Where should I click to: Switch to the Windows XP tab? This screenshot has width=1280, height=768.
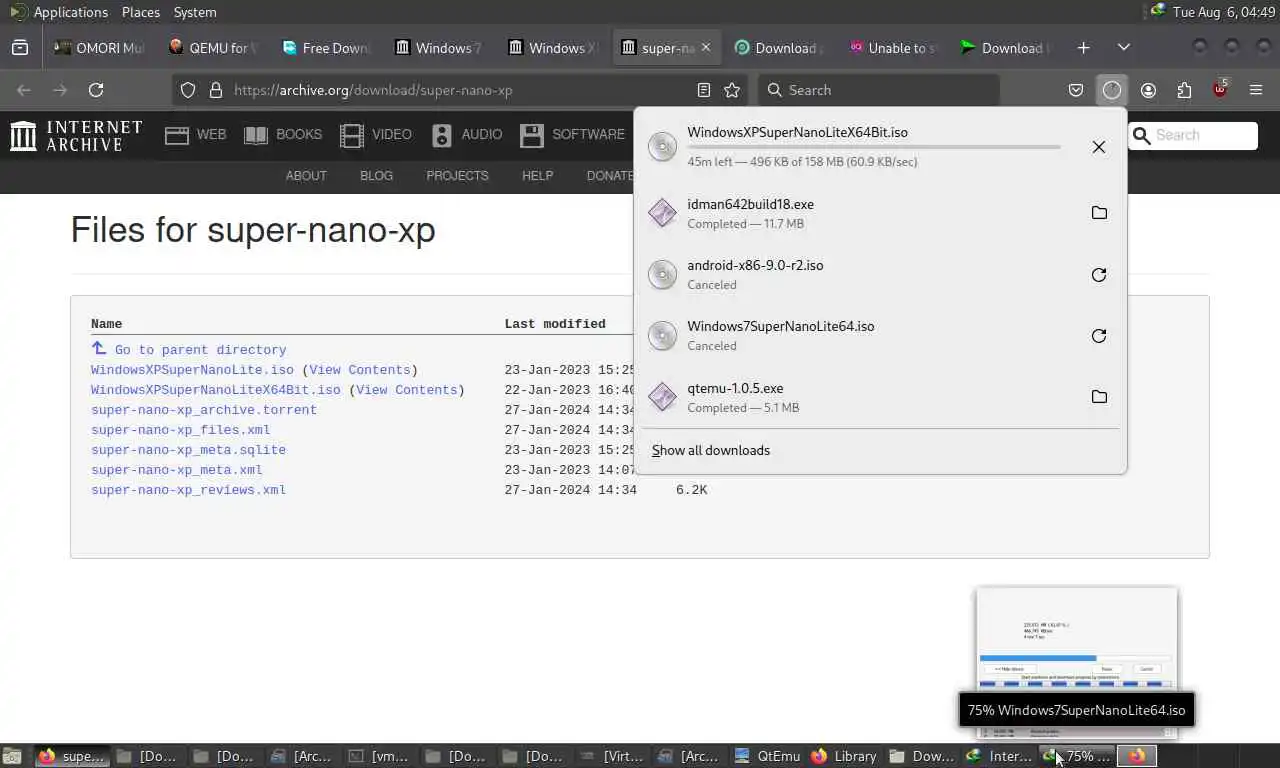pos(552,47)
